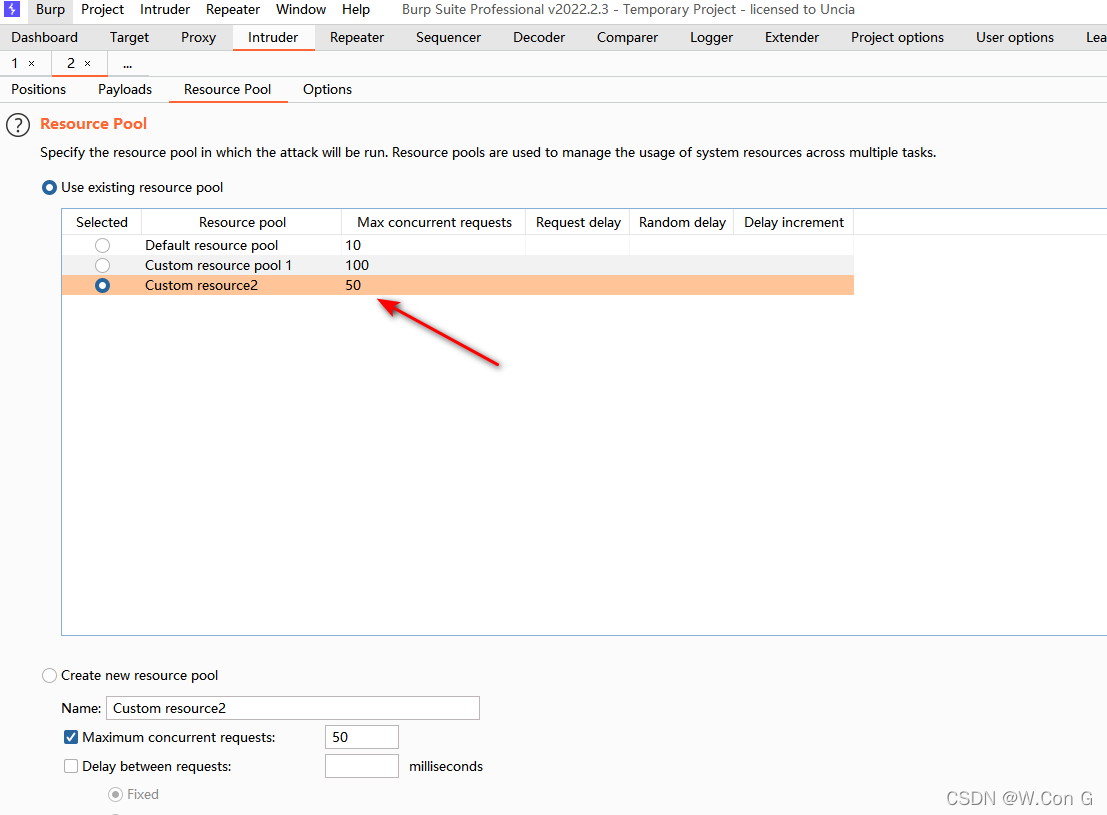Open the User options tab
The image size is (1107, 815).
click(x=1015, y=37)
